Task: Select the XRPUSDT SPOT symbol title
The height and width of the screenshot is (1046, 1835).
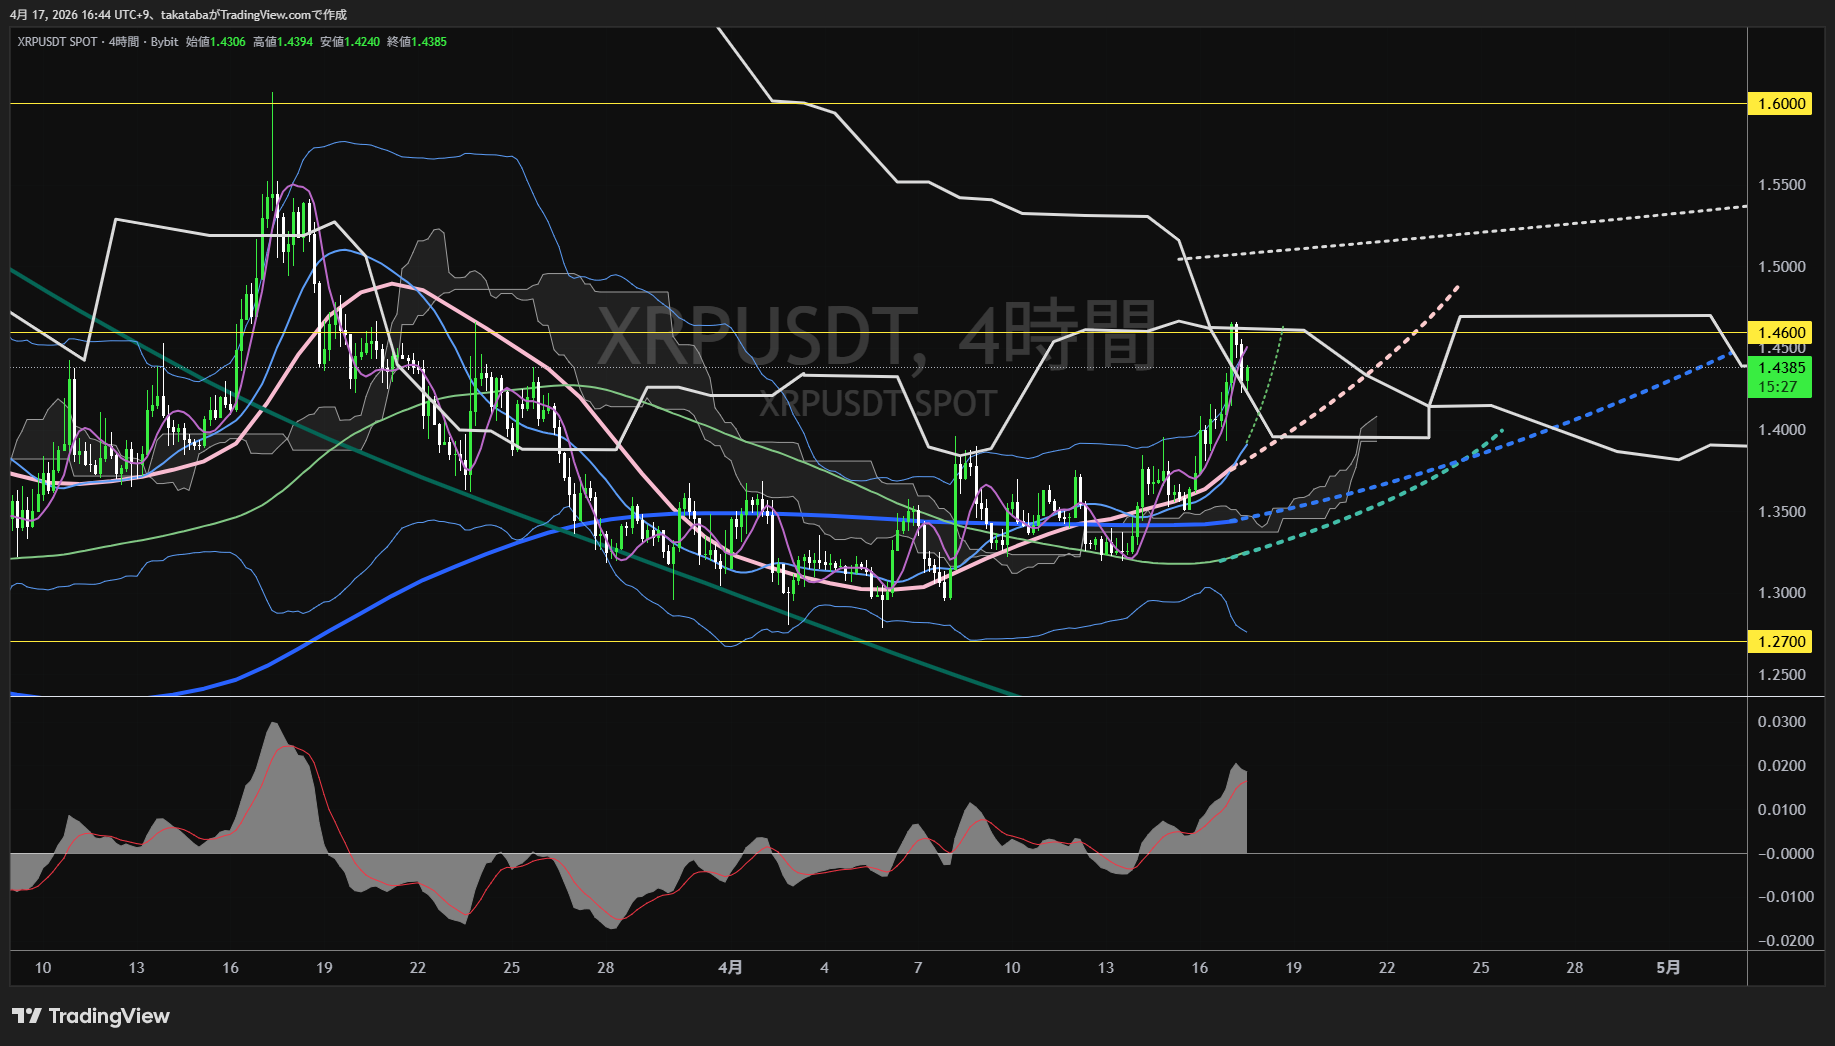Action: [57, 42]
